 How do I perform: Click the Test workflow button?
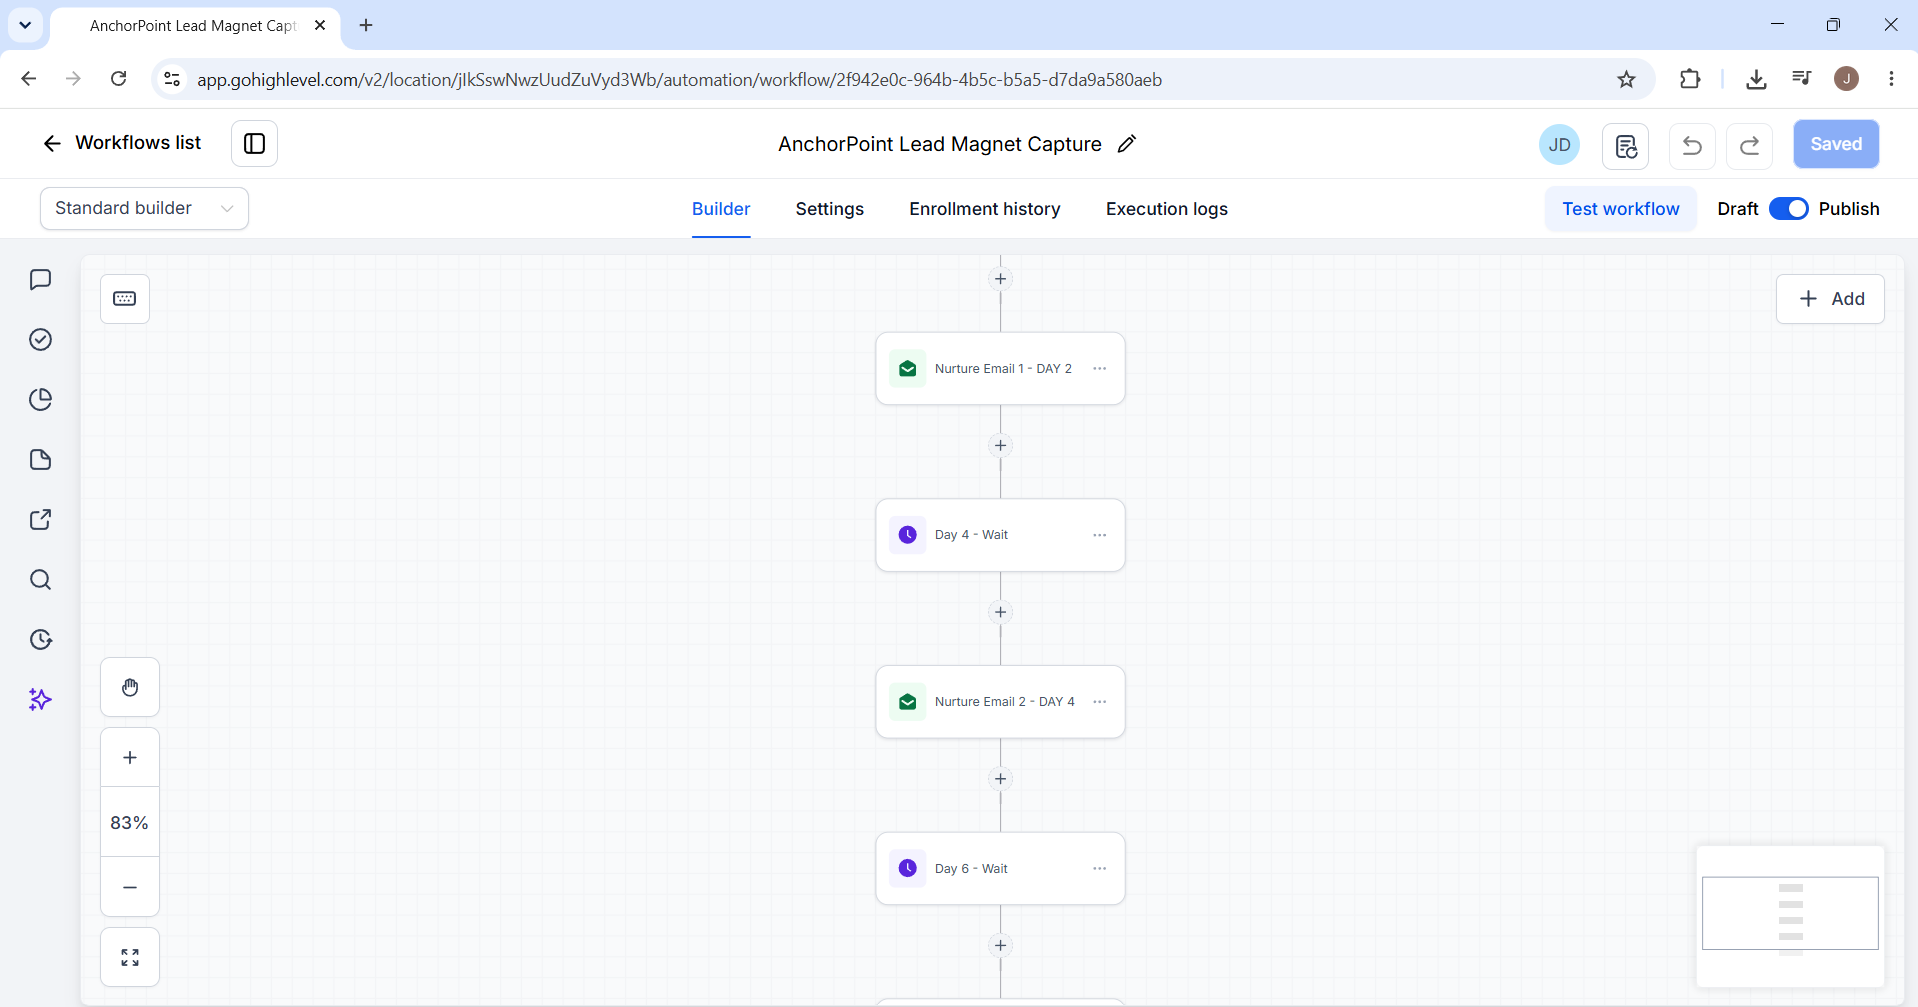pyautogui.click(x=1620, y=209)
